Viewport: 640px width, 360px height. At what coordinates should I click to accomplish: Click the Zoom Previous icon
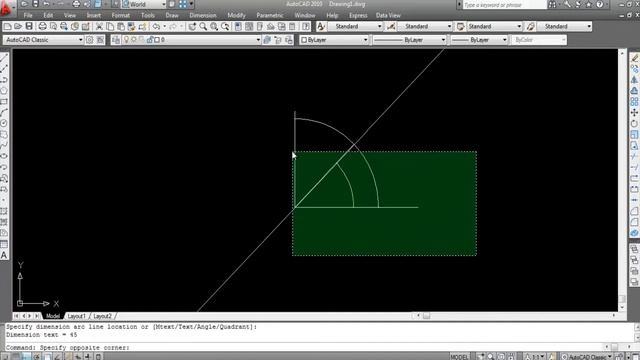225,27
